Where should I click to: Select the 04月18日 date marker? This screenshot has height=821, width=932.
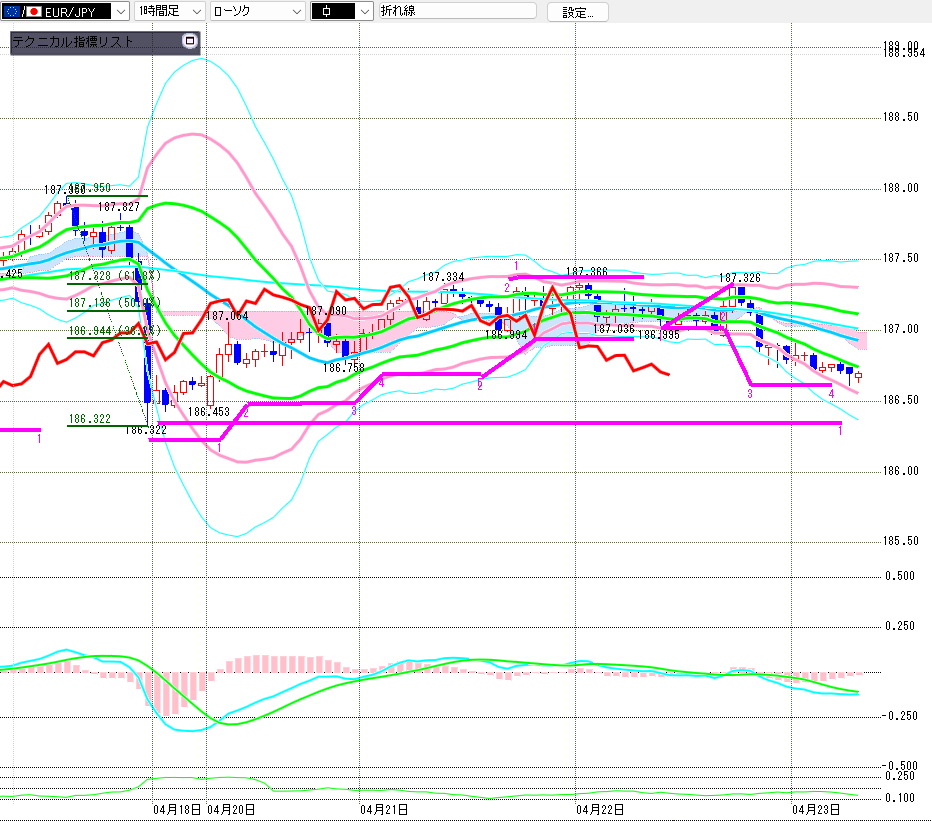pos(177,808)
